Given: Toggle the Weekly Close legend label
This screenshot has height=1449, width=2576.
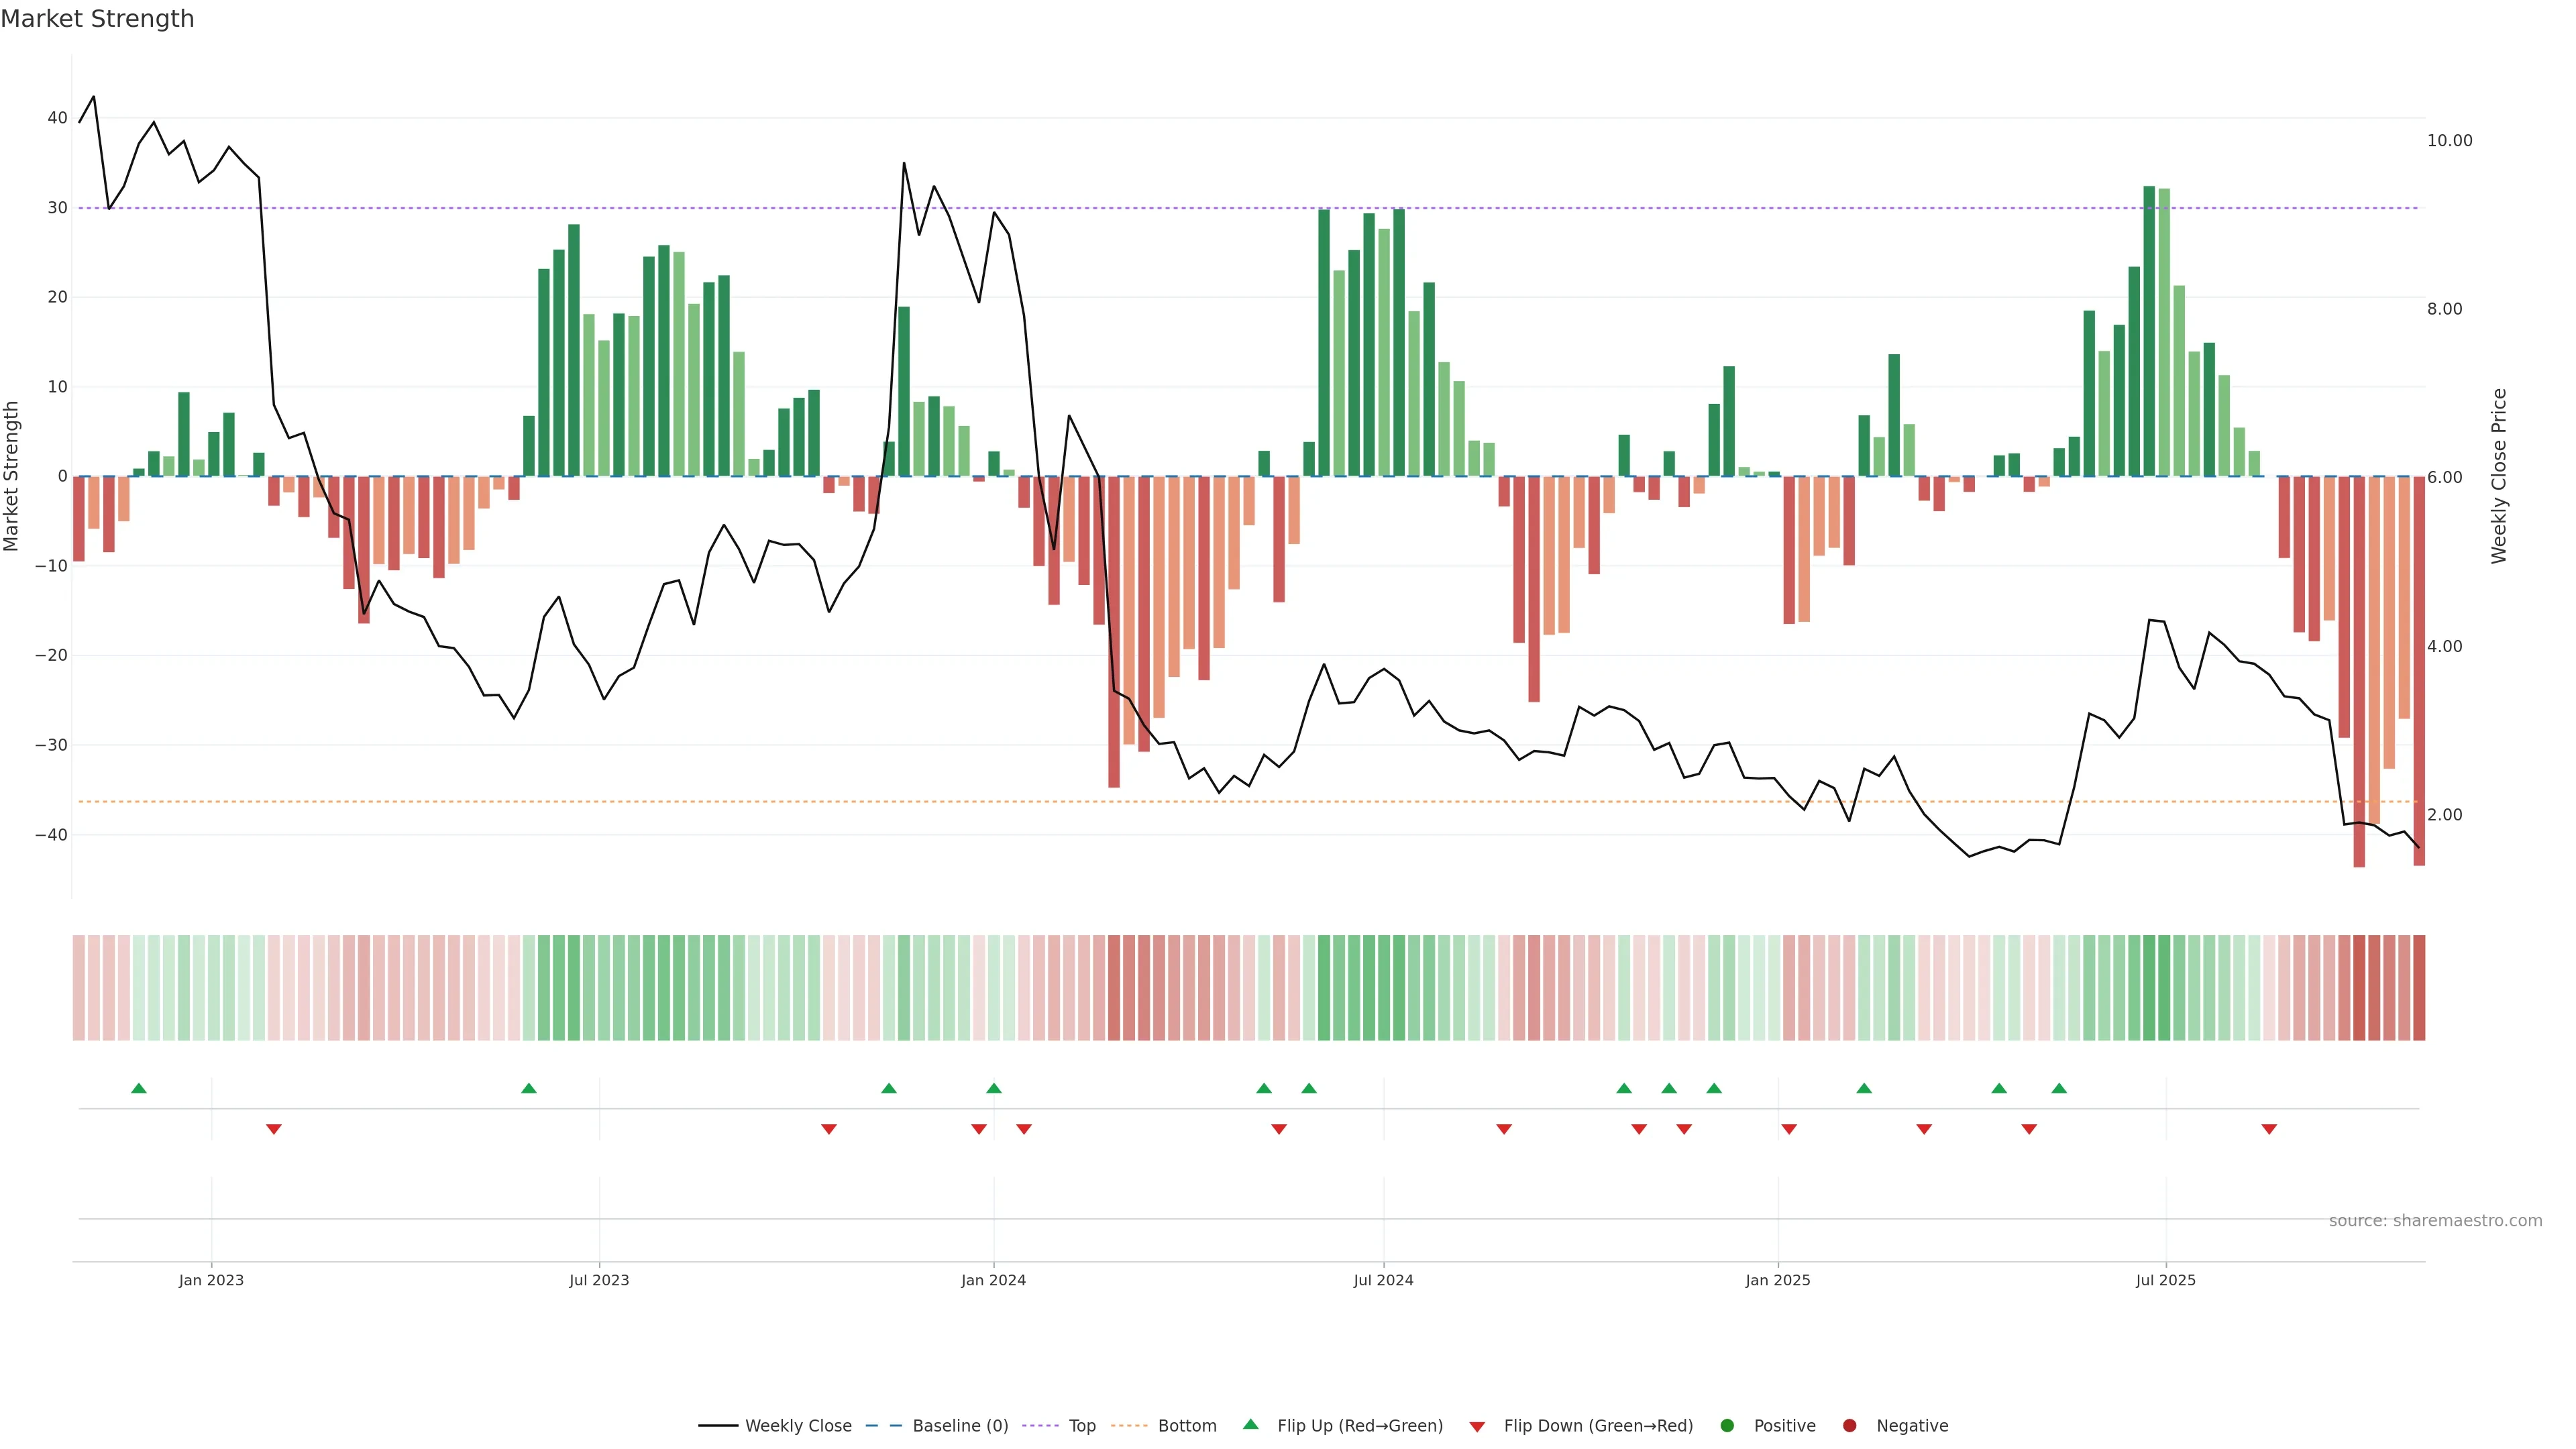Looking at the screenshot, I should click(x=798, y=1426).
